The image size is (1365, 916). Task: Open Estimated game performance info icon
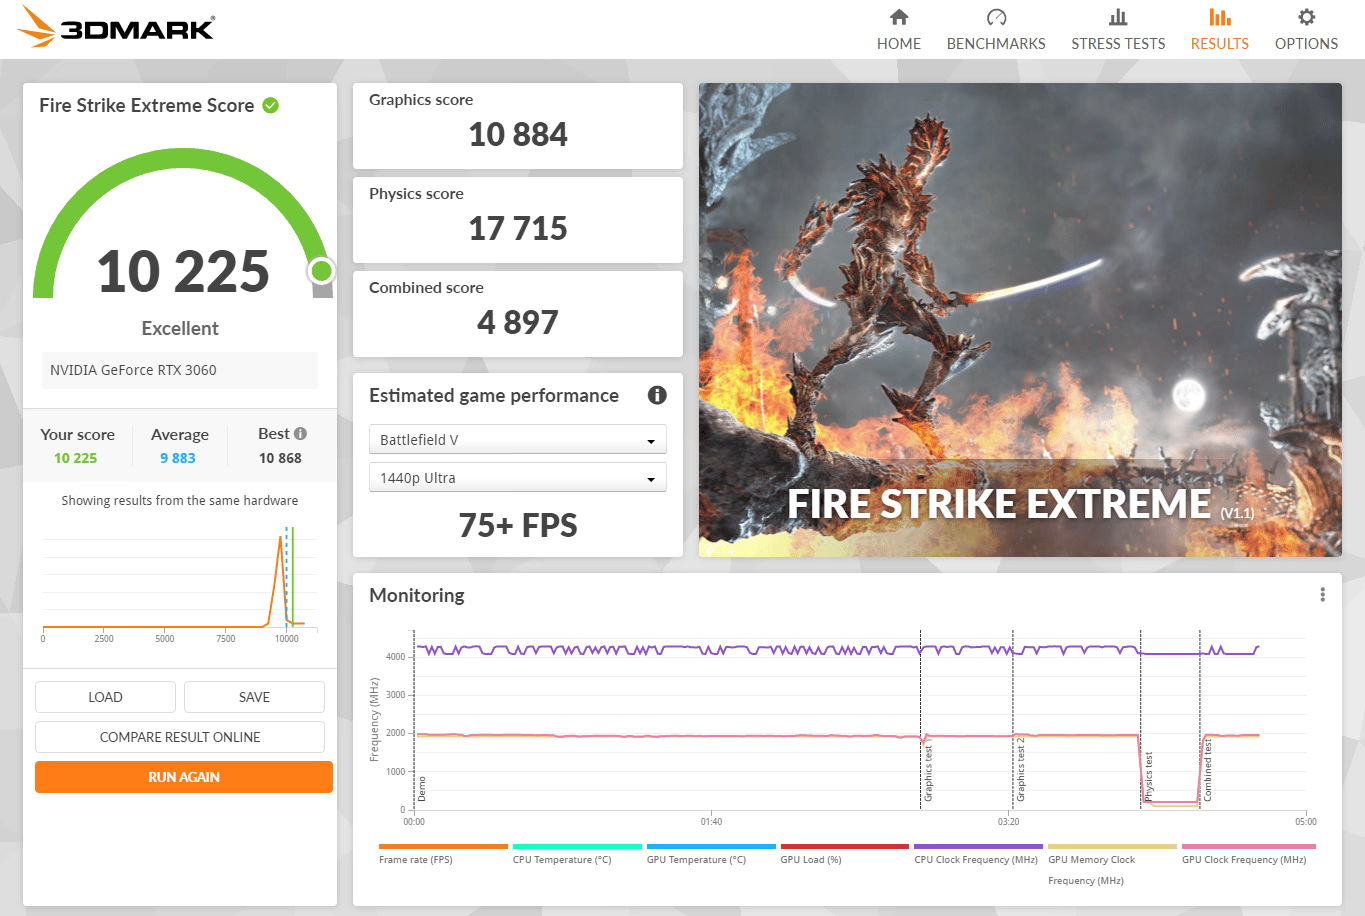click(657, 395)
